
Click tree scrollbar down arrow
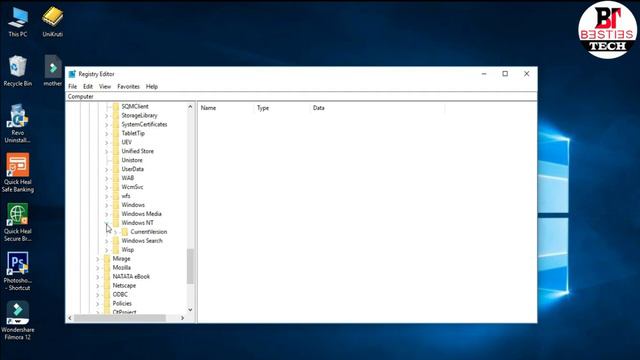(190, 310)
